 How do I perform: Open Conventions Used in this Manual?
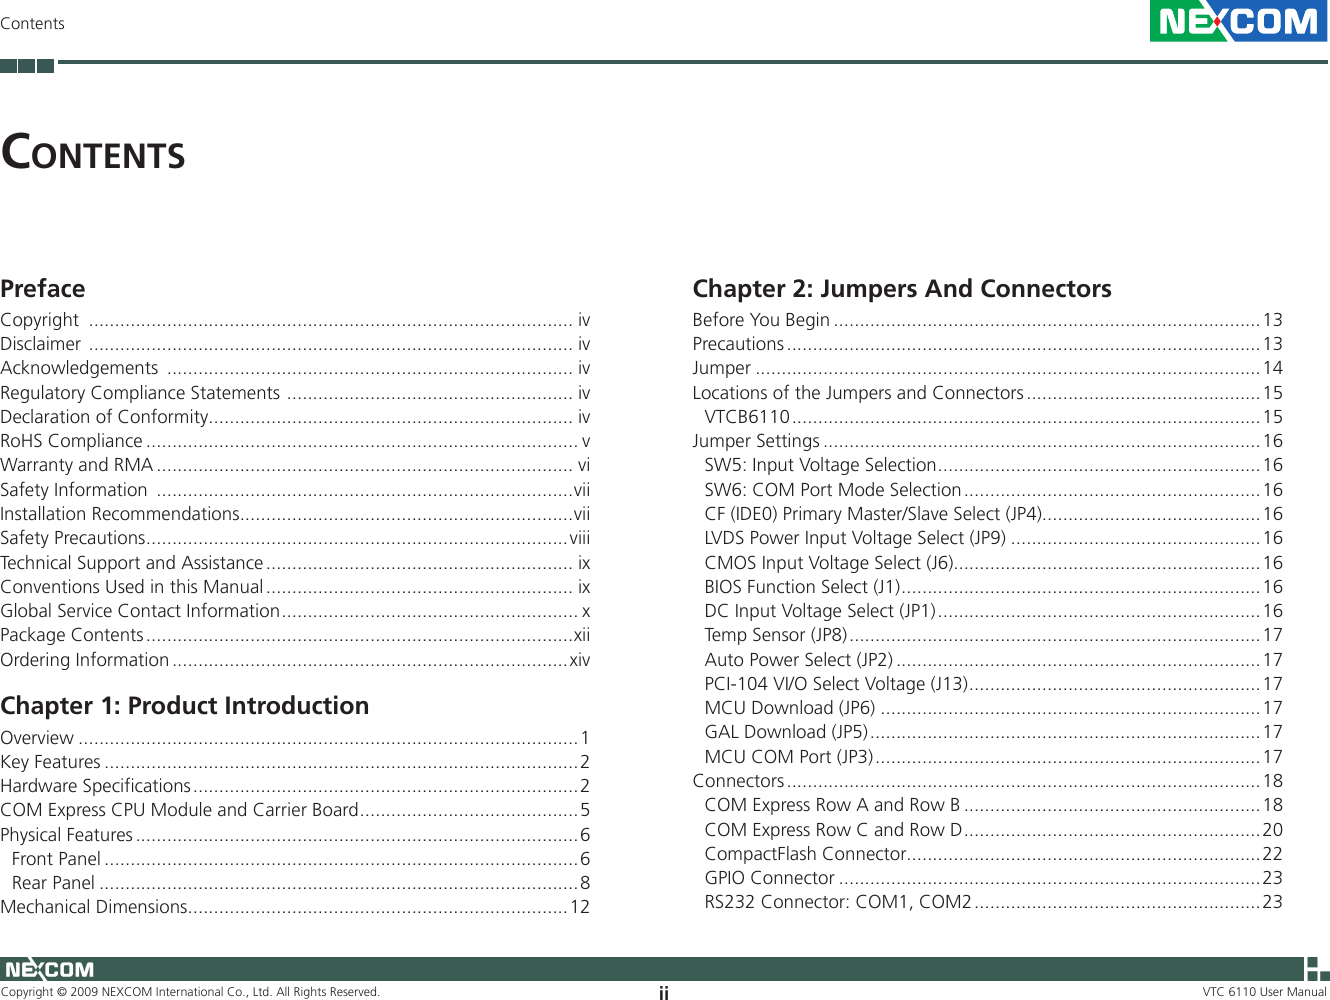pos(295,587)
